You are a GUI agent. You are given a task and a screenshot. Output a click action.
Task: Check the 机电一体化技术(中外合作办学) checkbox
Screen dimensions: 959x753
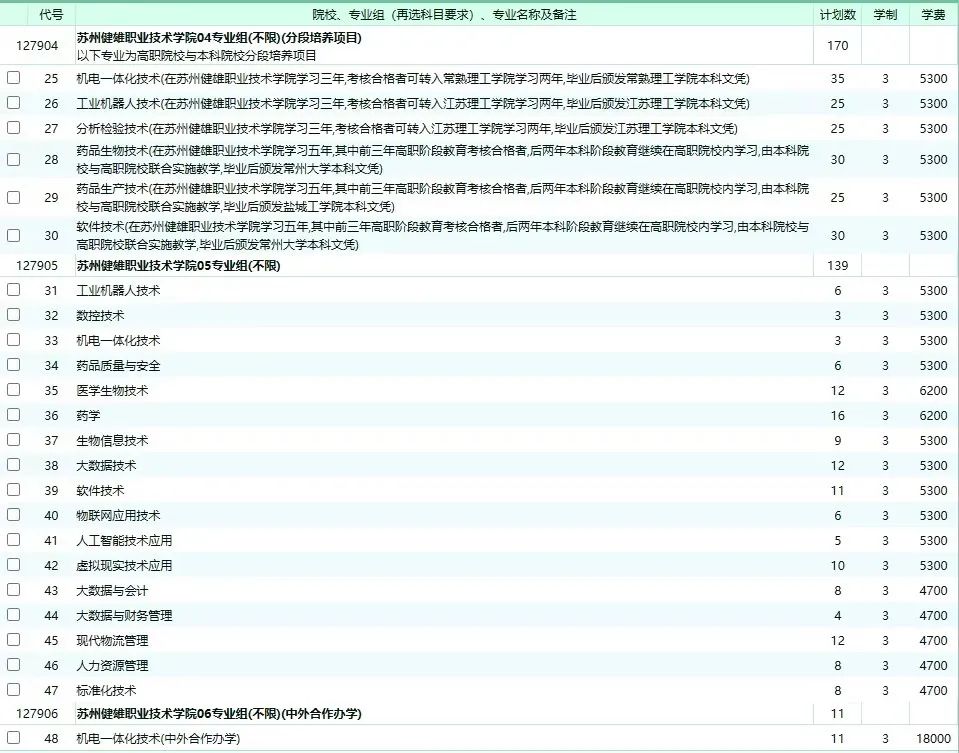[13, 738]
